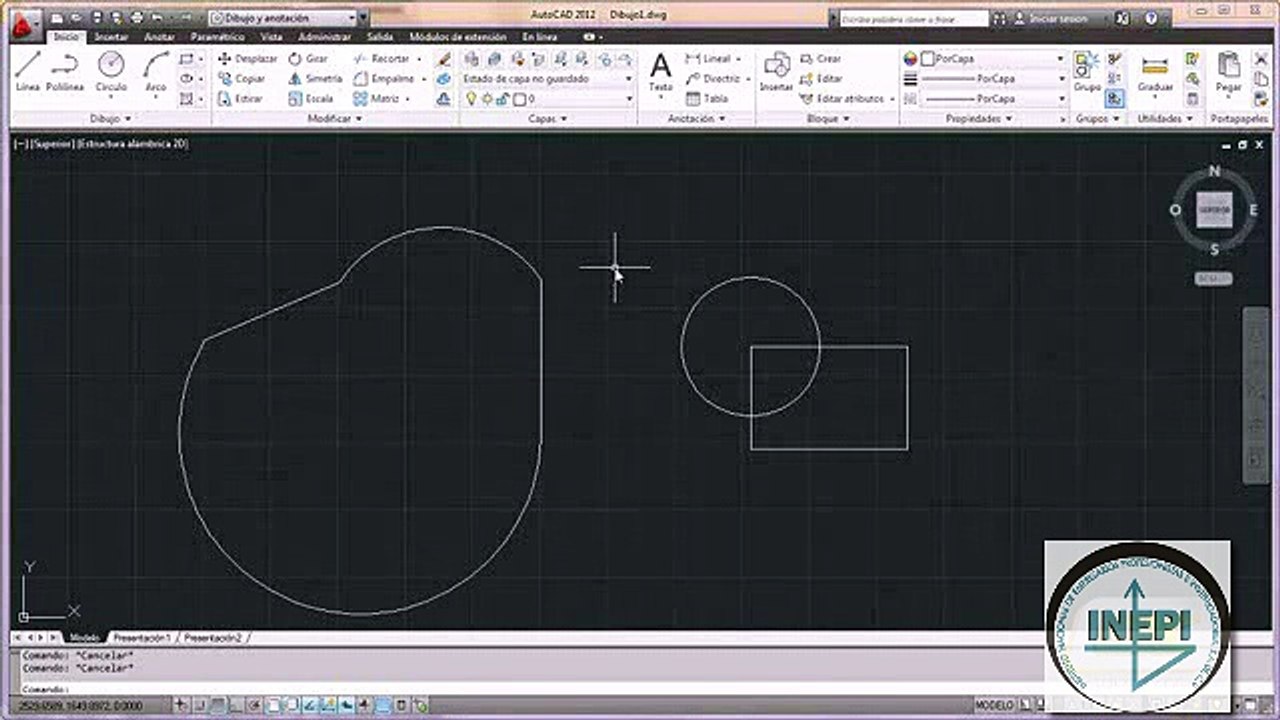Go to the Salida ribbon tab

(x=380, y=37)
